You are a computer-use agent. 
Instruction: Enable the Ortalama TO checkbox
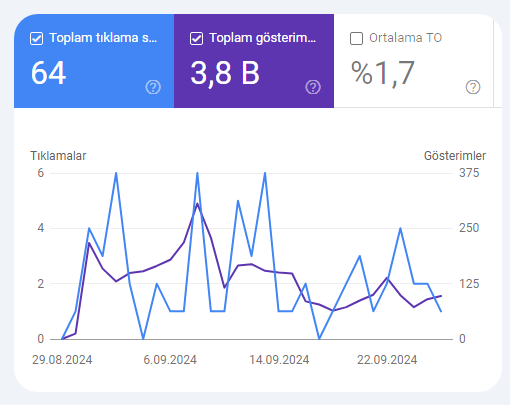click(356, 38)
